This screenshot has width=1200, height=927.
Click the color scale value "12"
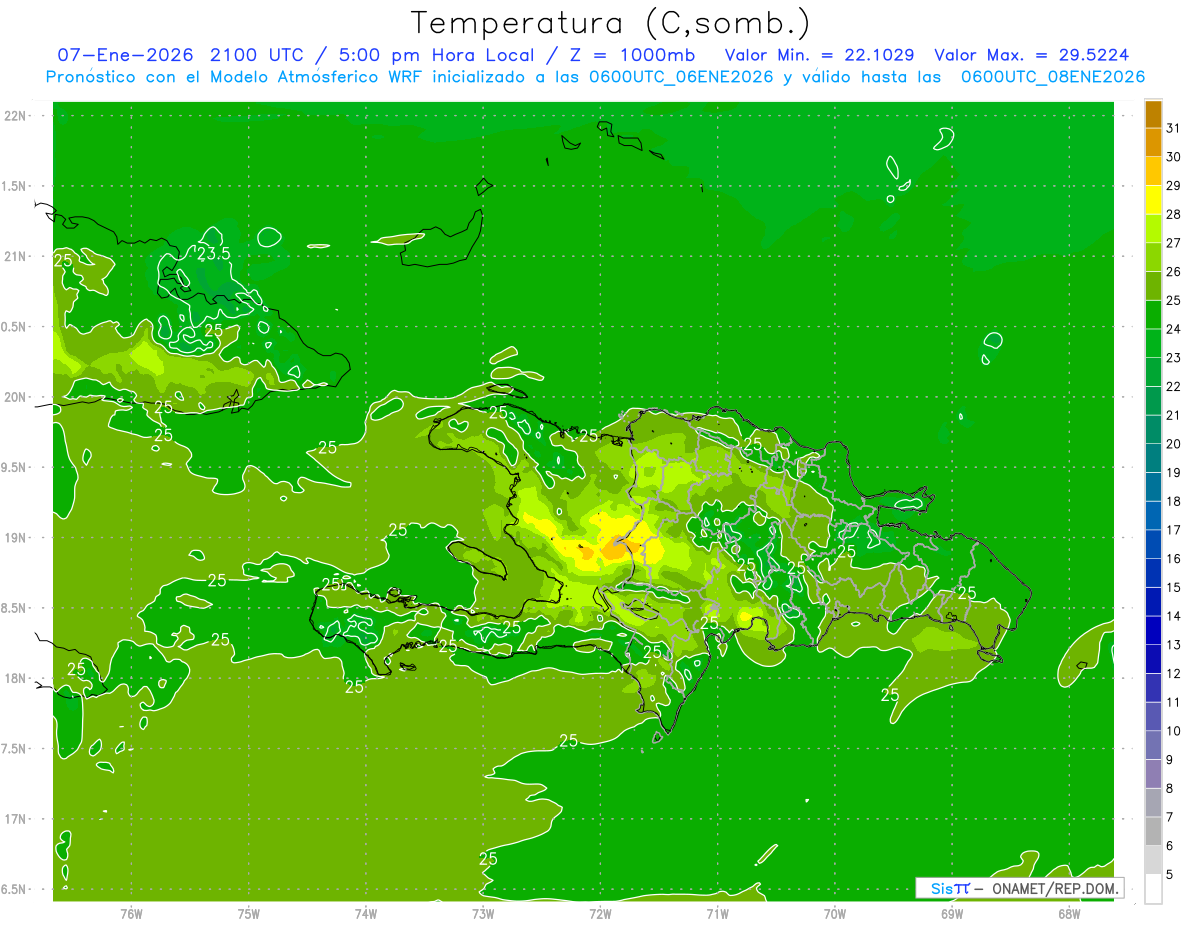[1174, 673]
